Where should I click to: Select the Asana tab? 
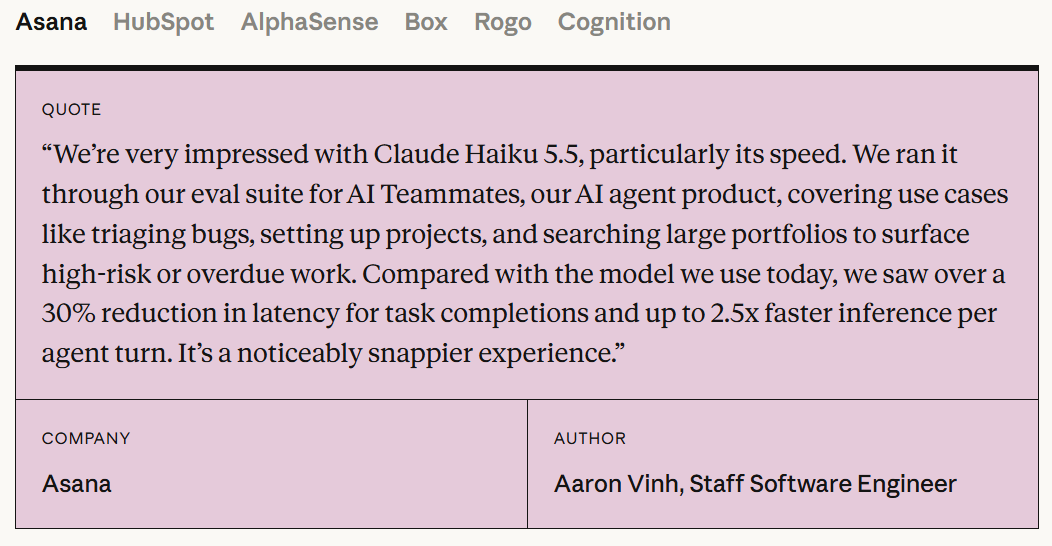[51, 22]
